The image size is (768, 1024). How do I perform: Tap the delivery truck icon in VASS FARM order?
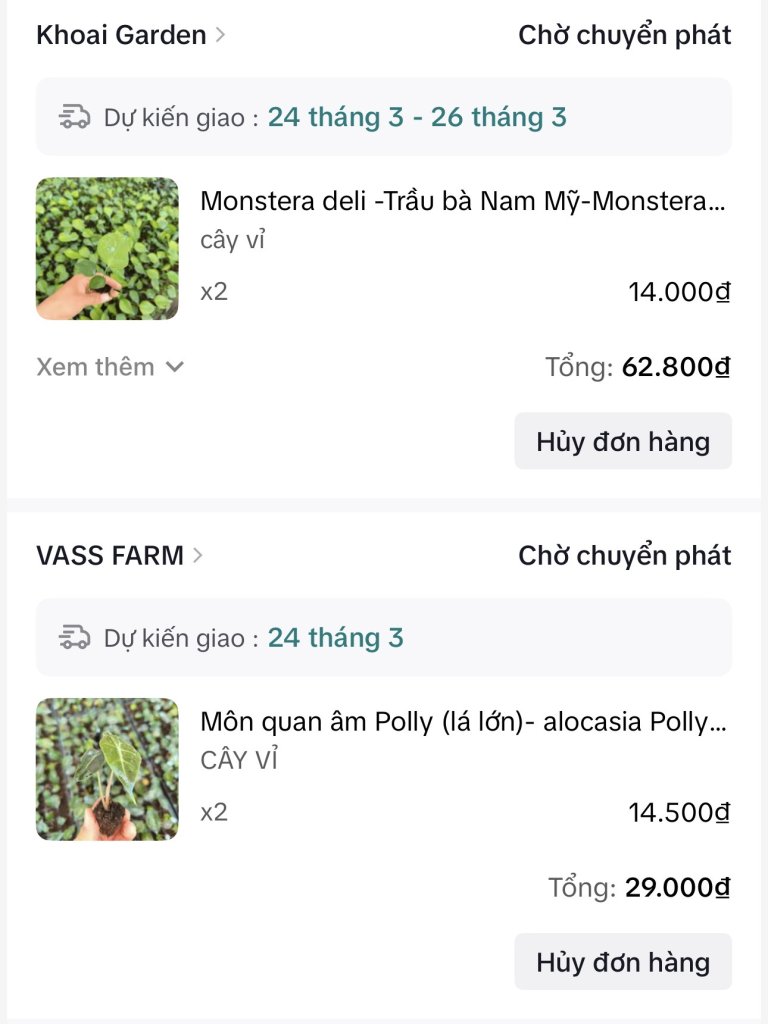click(x=74, y=637)
